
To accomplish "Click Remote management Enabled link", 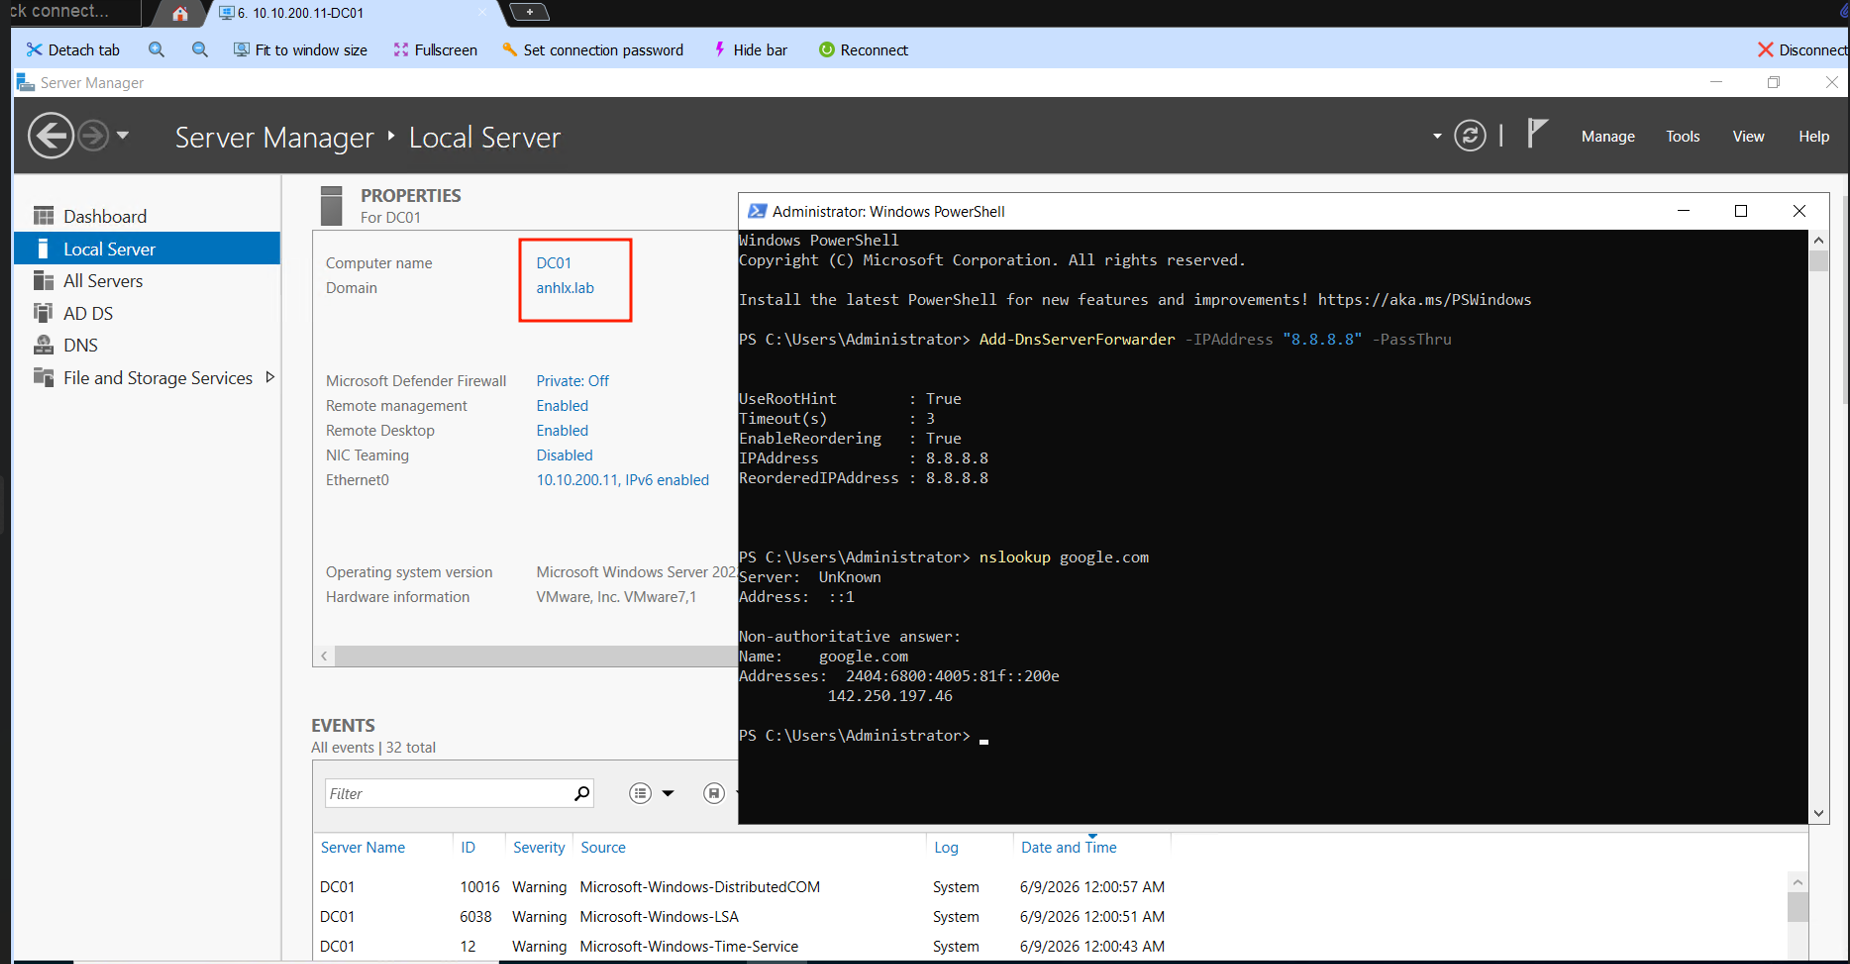I will [x=562, y=406].
